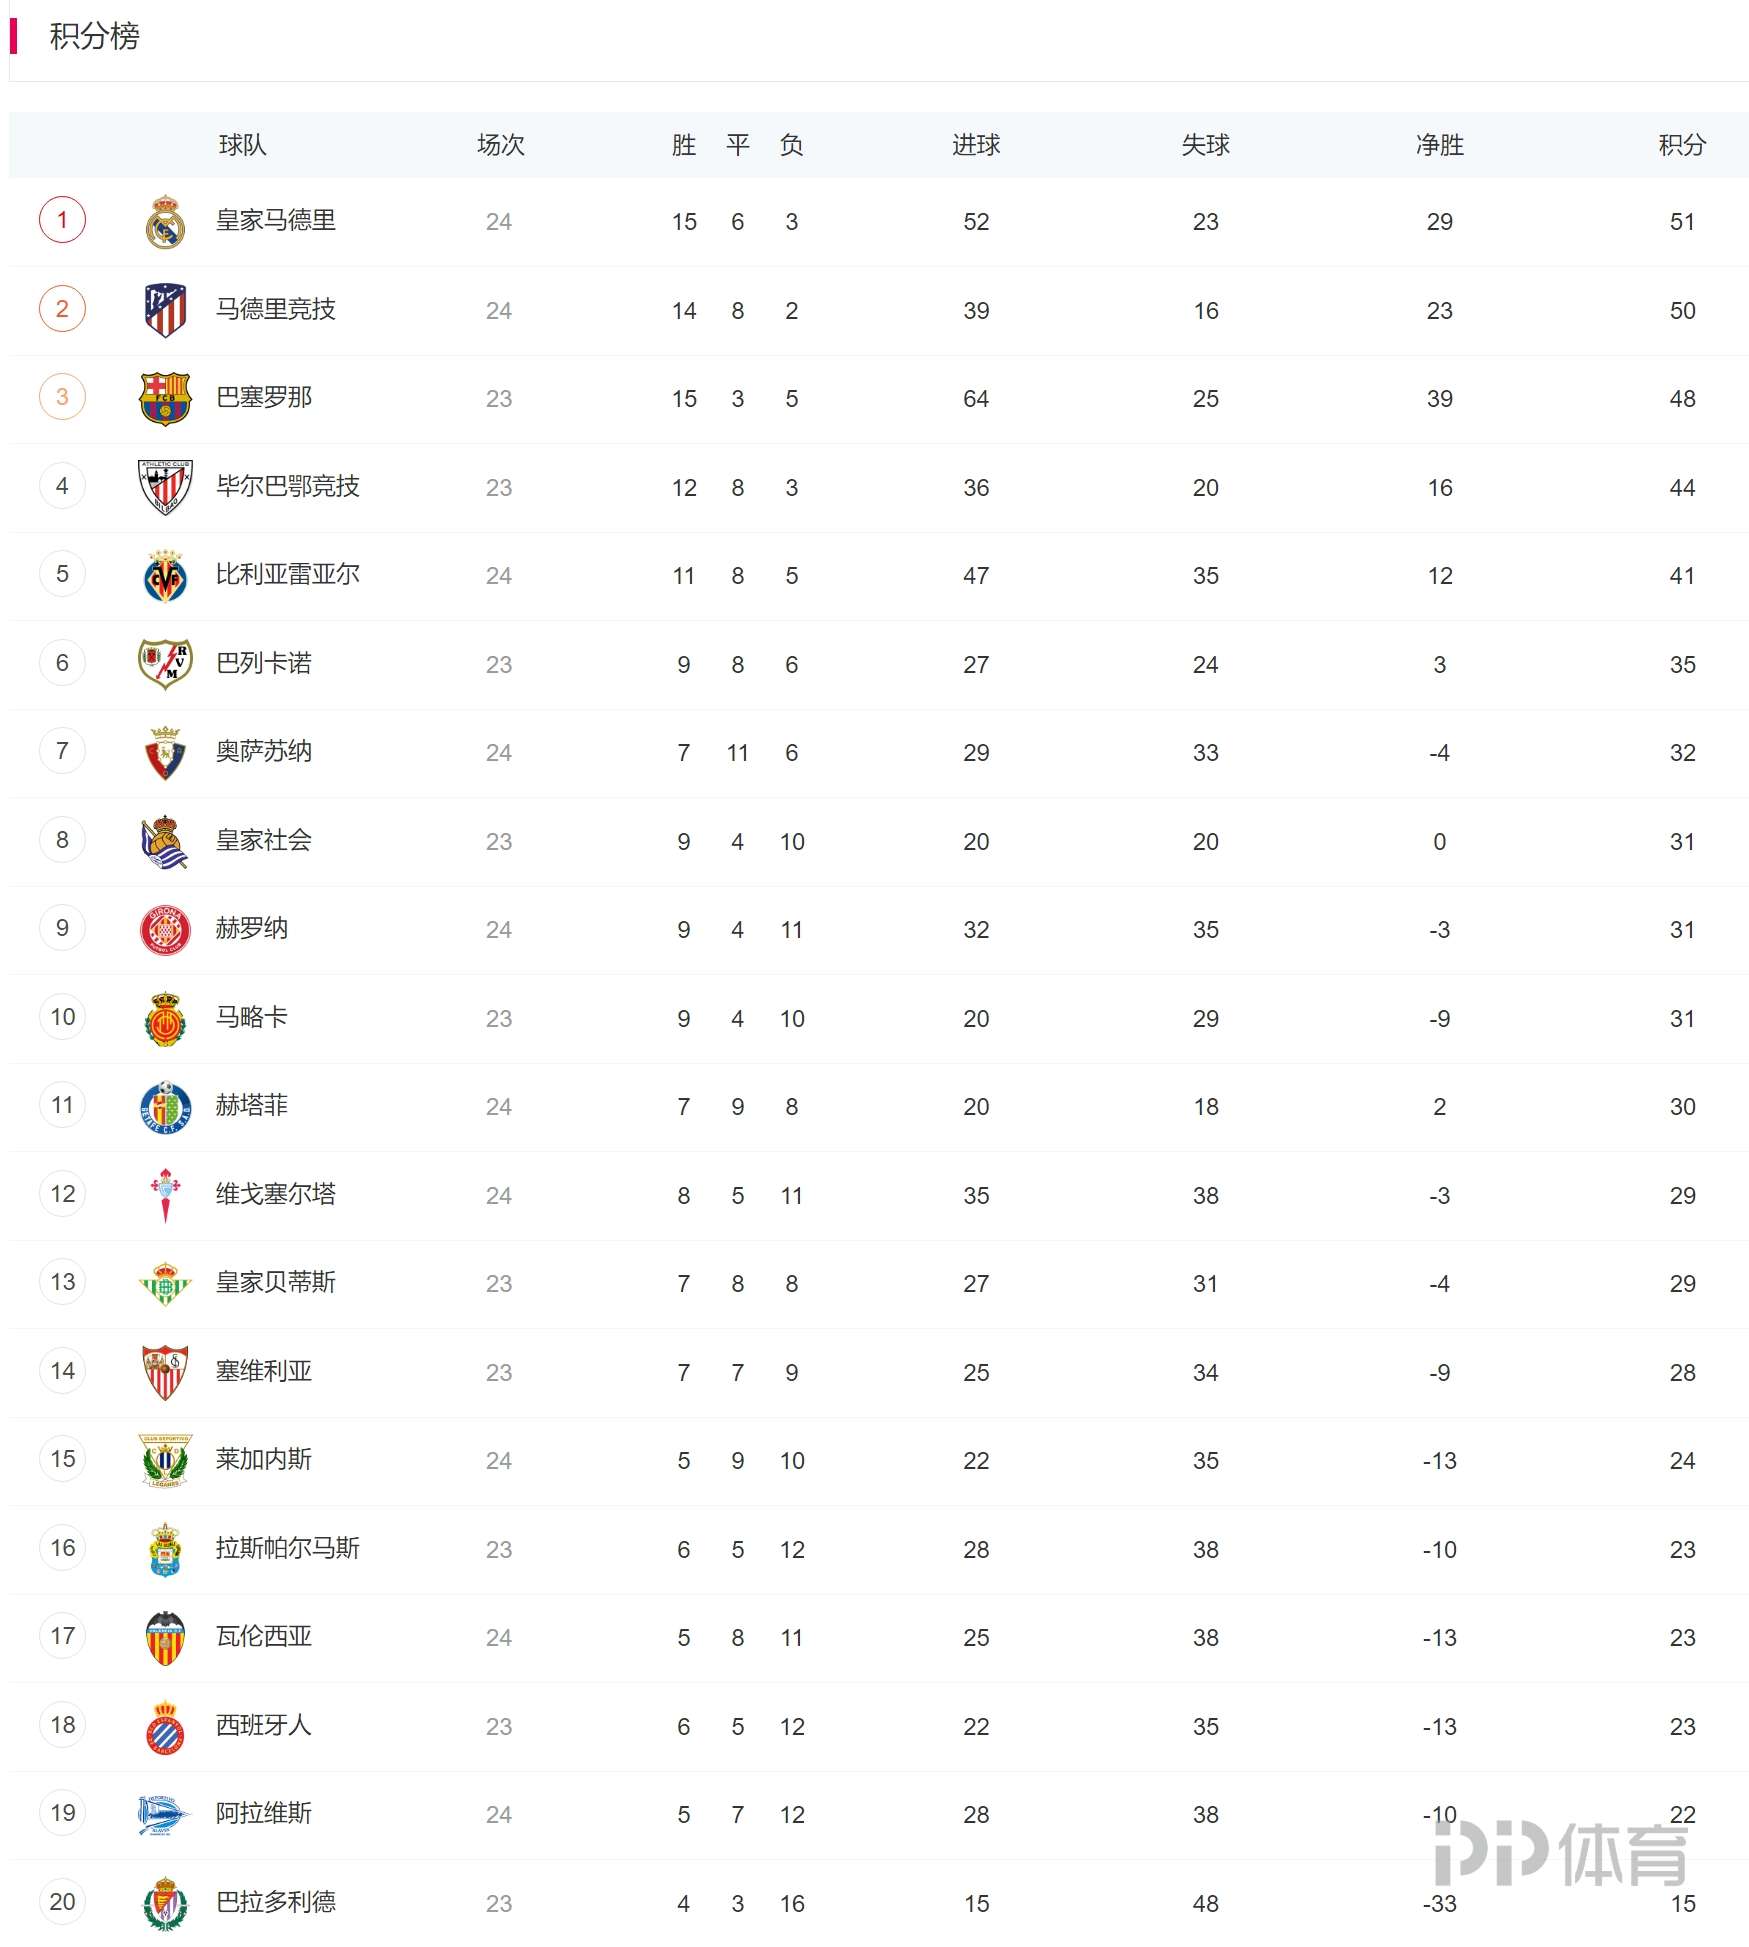Select the rank 1 circle badge
This screenshot has height=1947, width=1749.
tap(62, 220)
